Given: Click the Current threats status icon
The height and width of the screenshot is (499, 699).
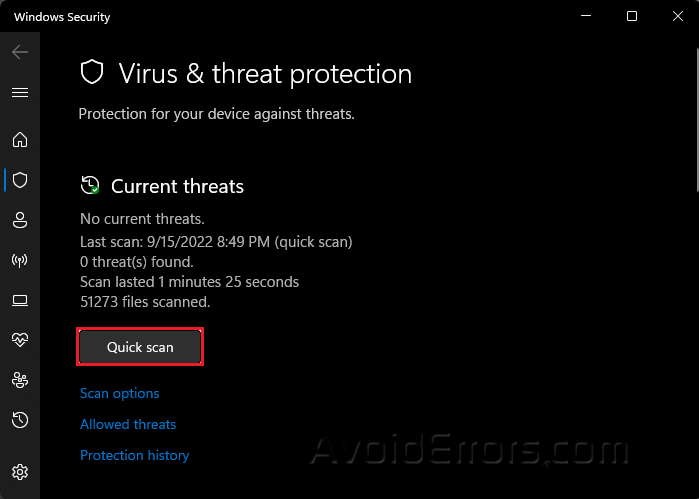Looking at the screenshot, I should click(90, 186).
